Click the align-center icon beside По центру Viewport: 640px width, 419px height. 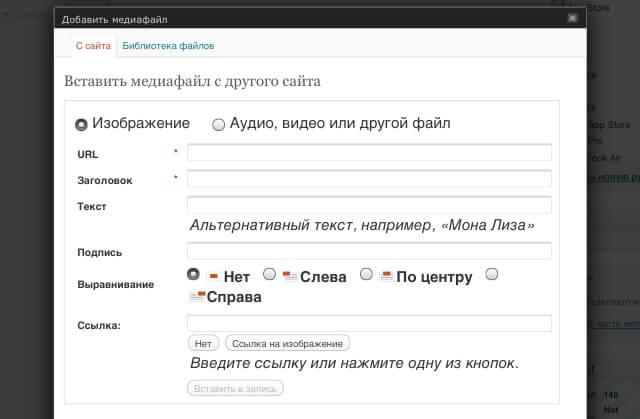coord(386,277)
